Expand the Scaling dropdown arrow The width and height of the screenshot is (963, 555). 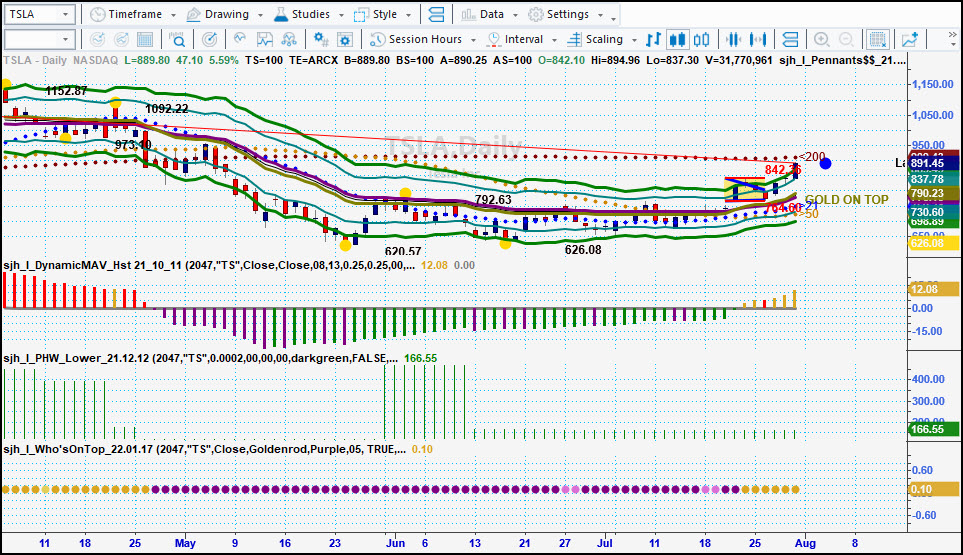click(x=634, y=40)
